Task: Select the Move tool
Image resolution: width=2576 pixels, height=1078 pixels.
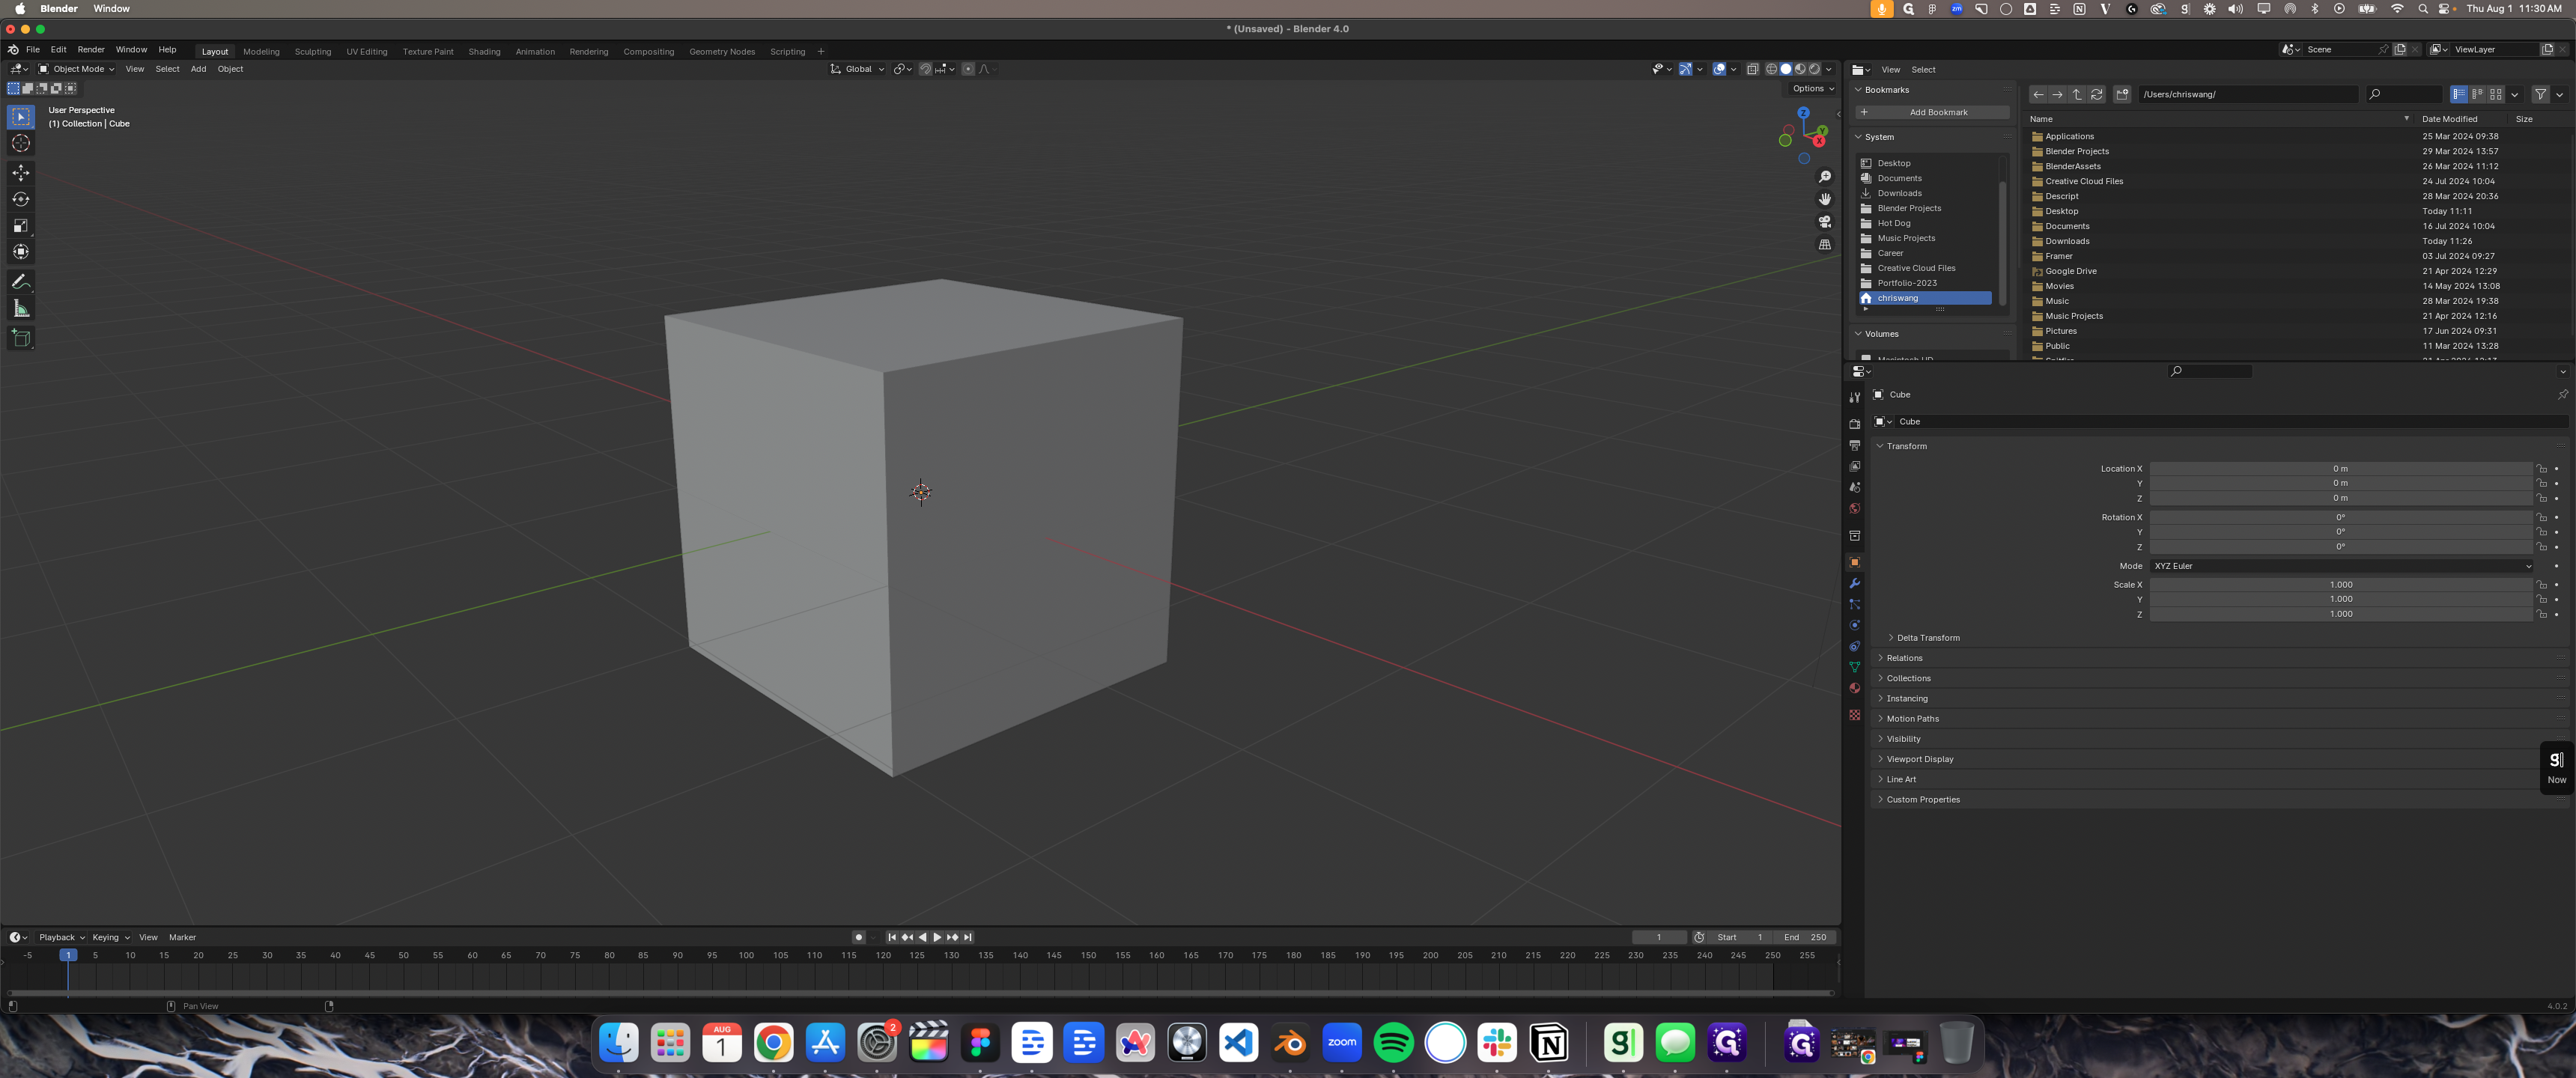Action: pyautogui.click(x=20, y=173)
